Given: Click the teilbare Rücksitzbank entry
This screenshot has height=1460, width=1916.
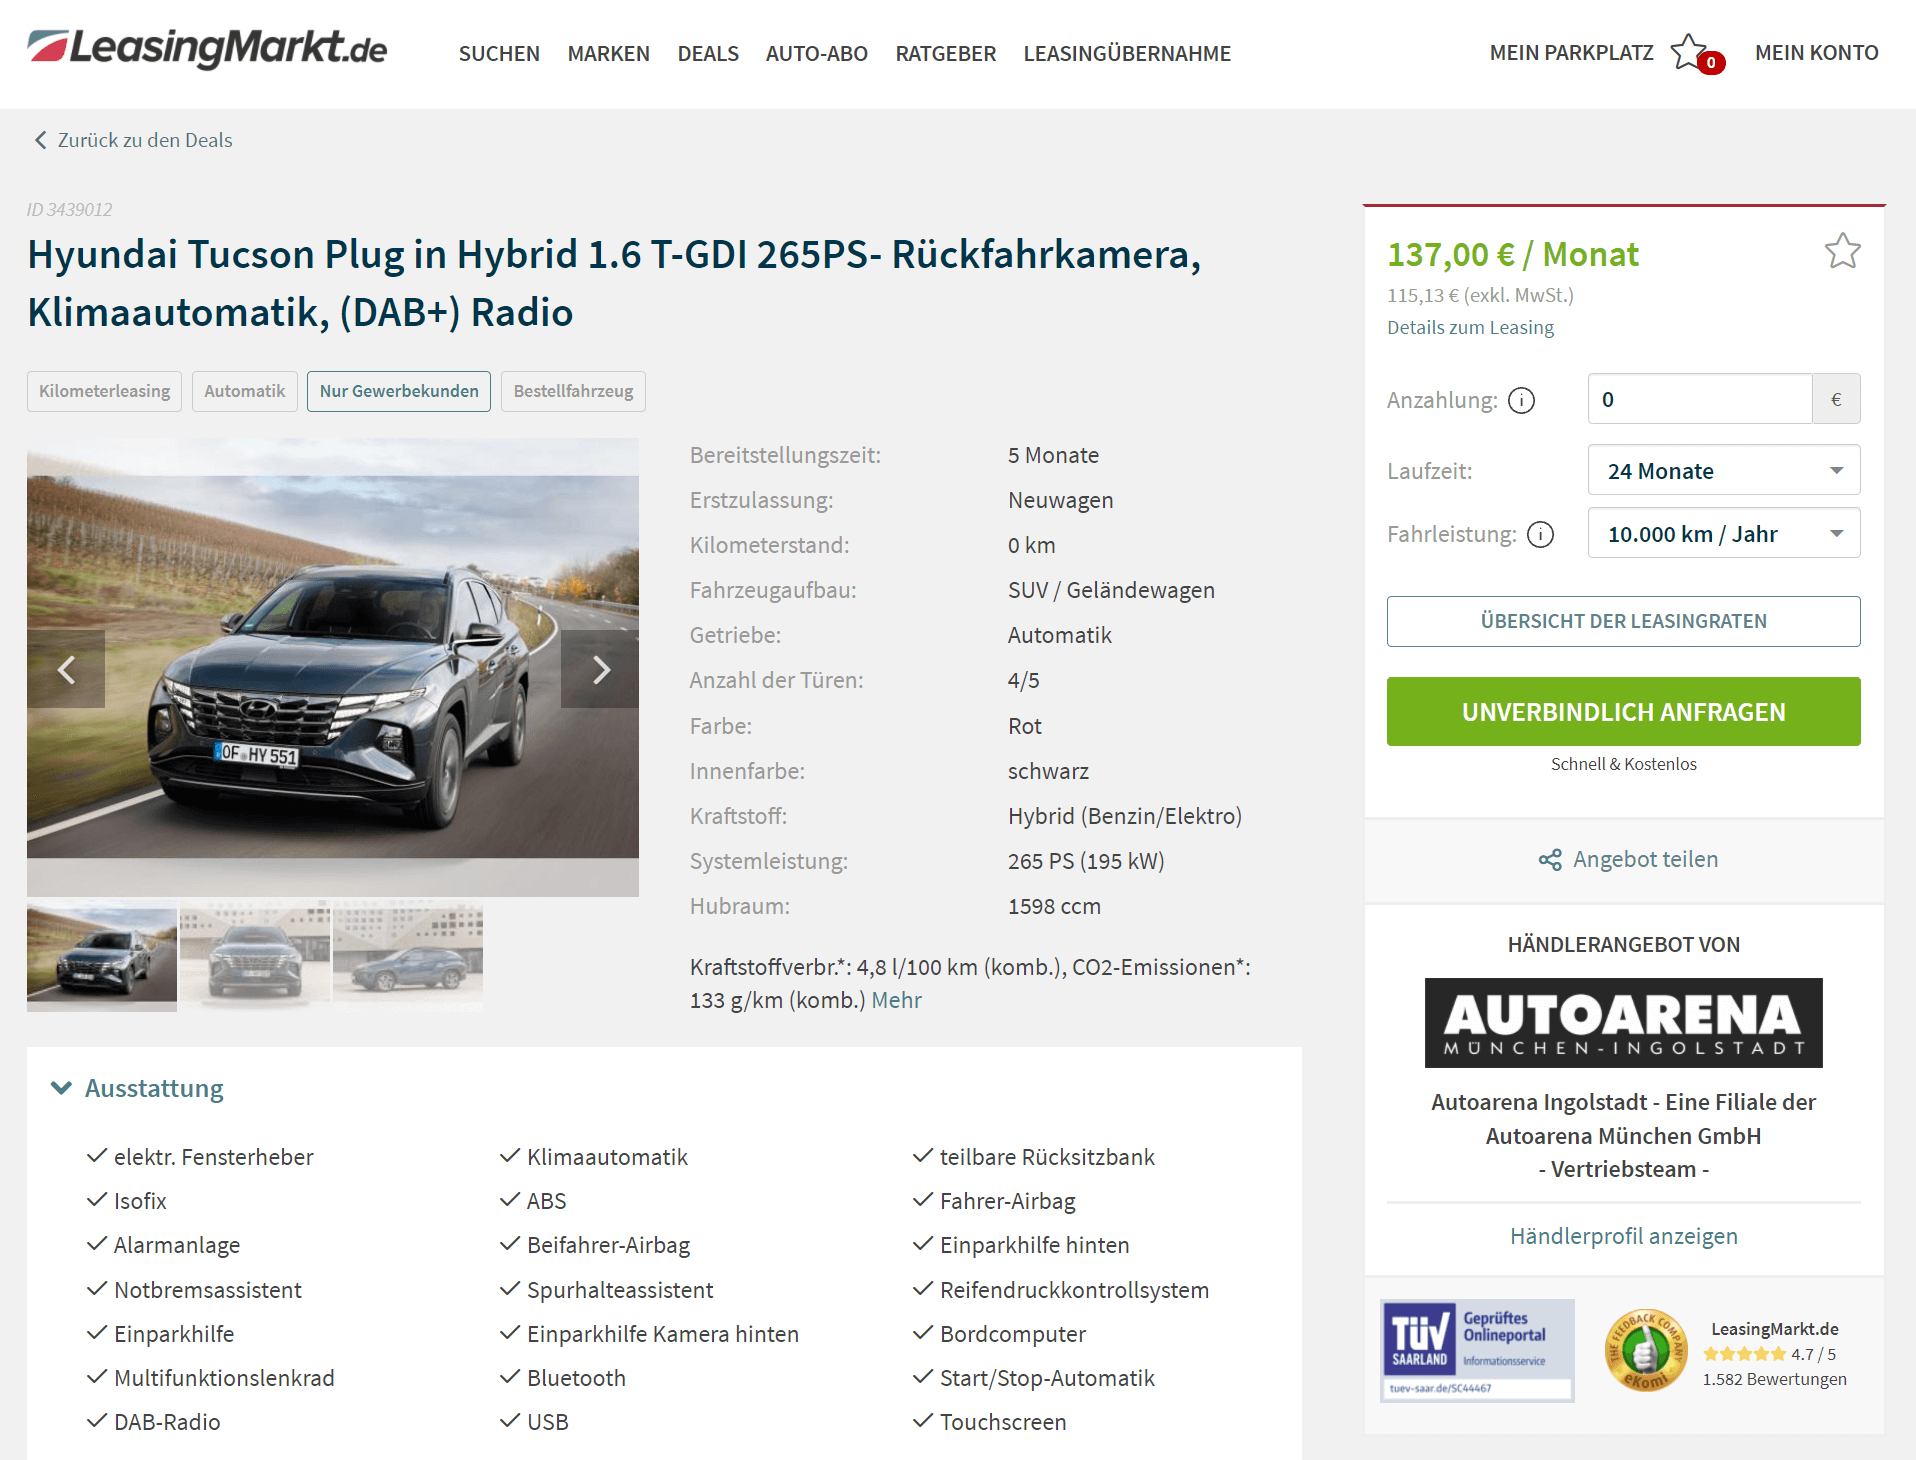Looking at the screenshot, I should click(1047, 1157).
